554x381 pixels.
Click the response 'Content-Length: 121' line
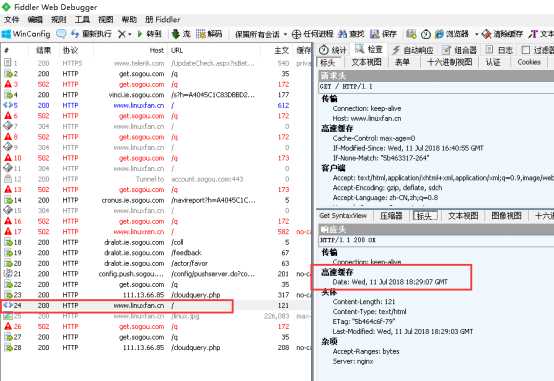[364, 302]
